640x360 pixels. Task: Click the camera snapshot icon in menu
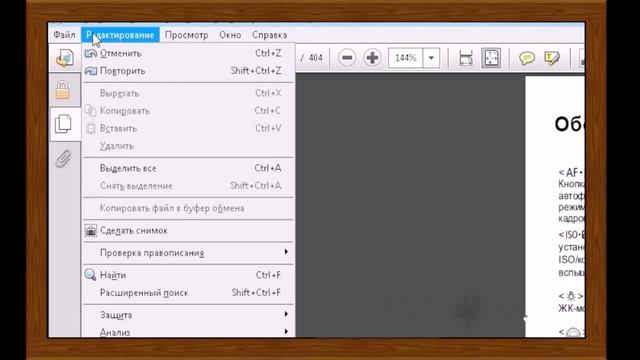coord(91,231)
